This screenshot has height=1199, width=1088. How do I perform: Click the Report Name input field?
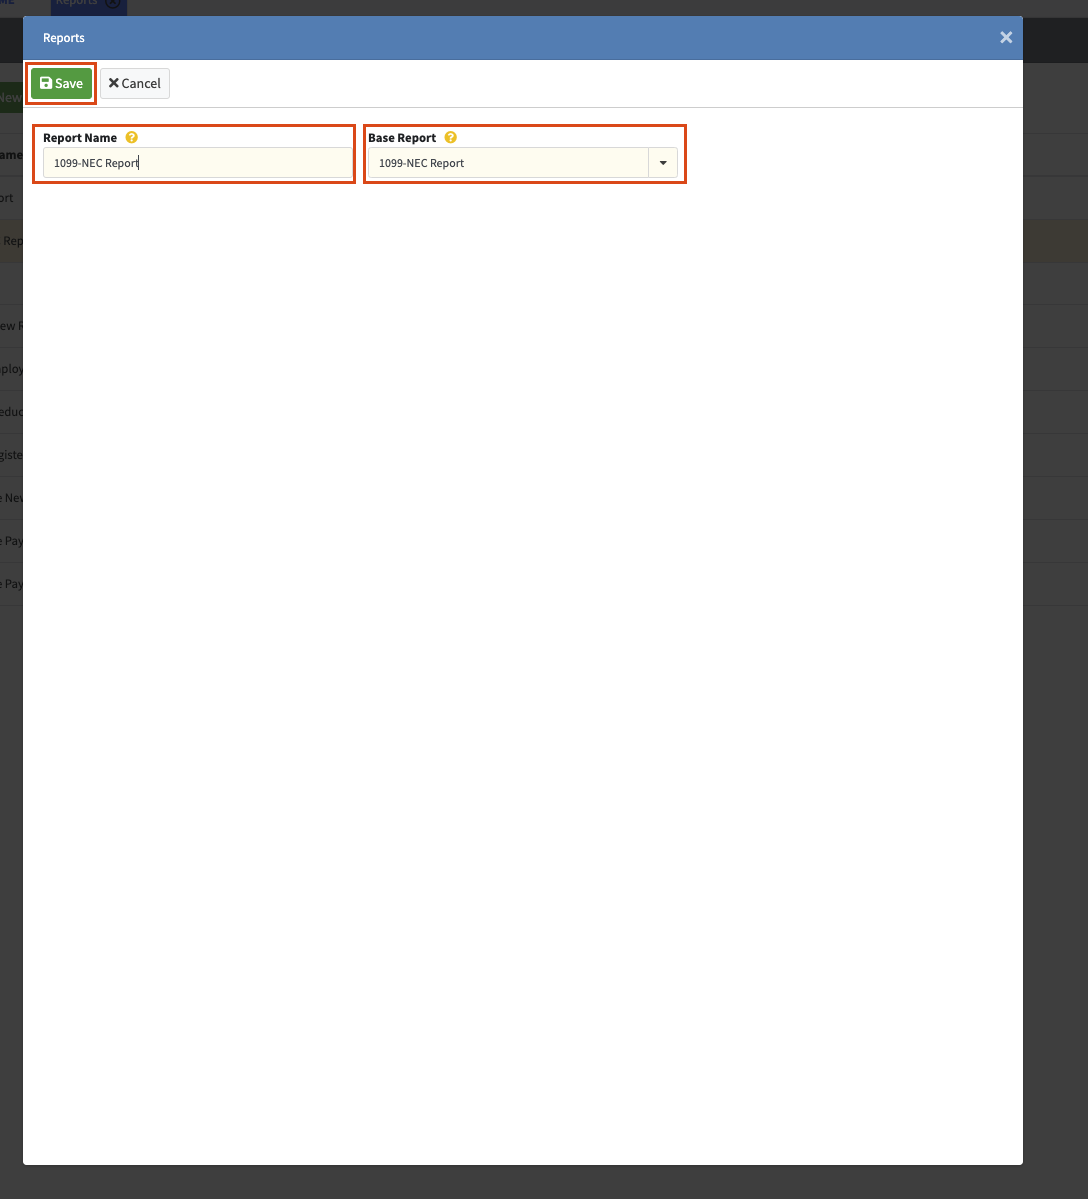[x=198, y=163]
